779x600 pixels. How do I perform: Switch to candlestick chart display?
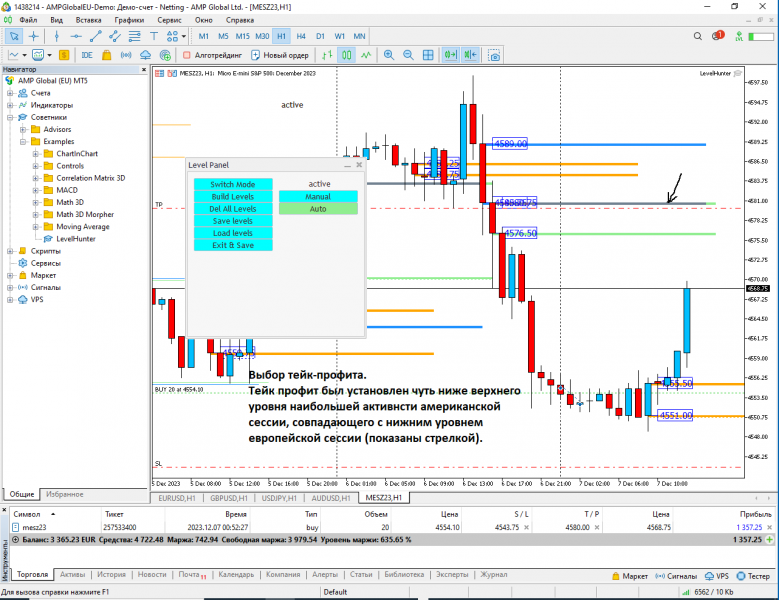coord(346,55)
